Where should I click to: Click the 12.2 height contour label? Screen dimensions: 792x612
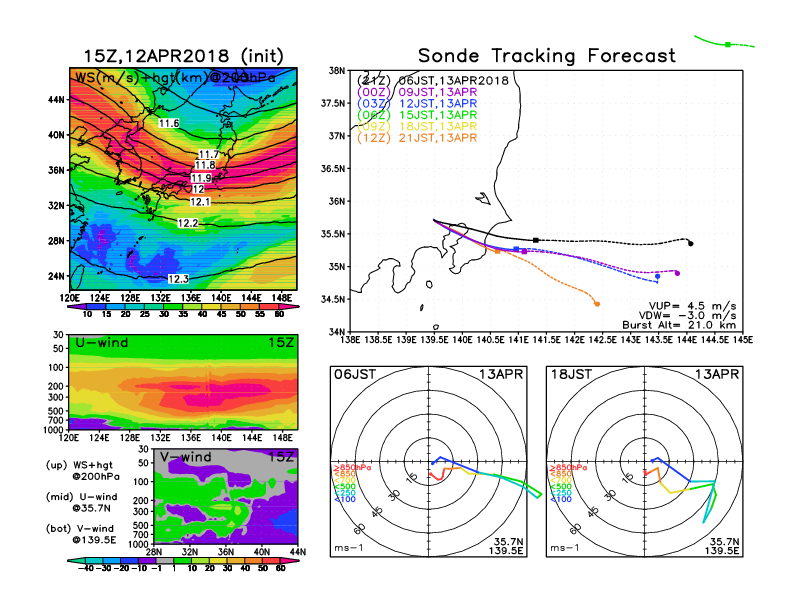pos(188,223)
